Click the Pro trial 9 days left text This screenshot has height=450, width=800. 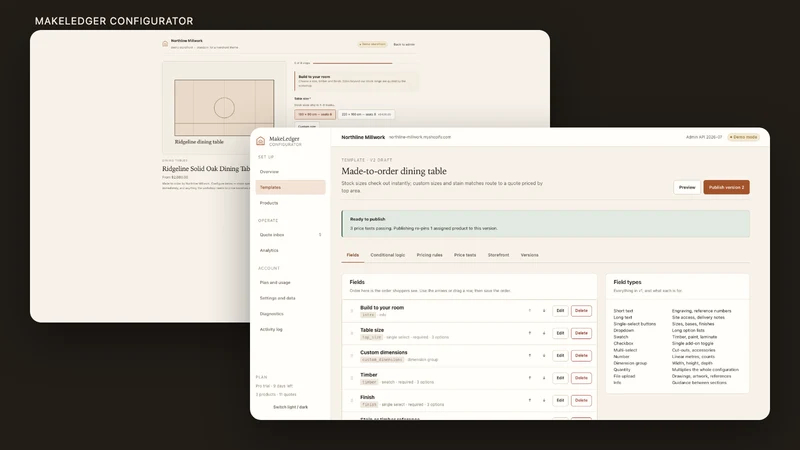click(274, 386)
